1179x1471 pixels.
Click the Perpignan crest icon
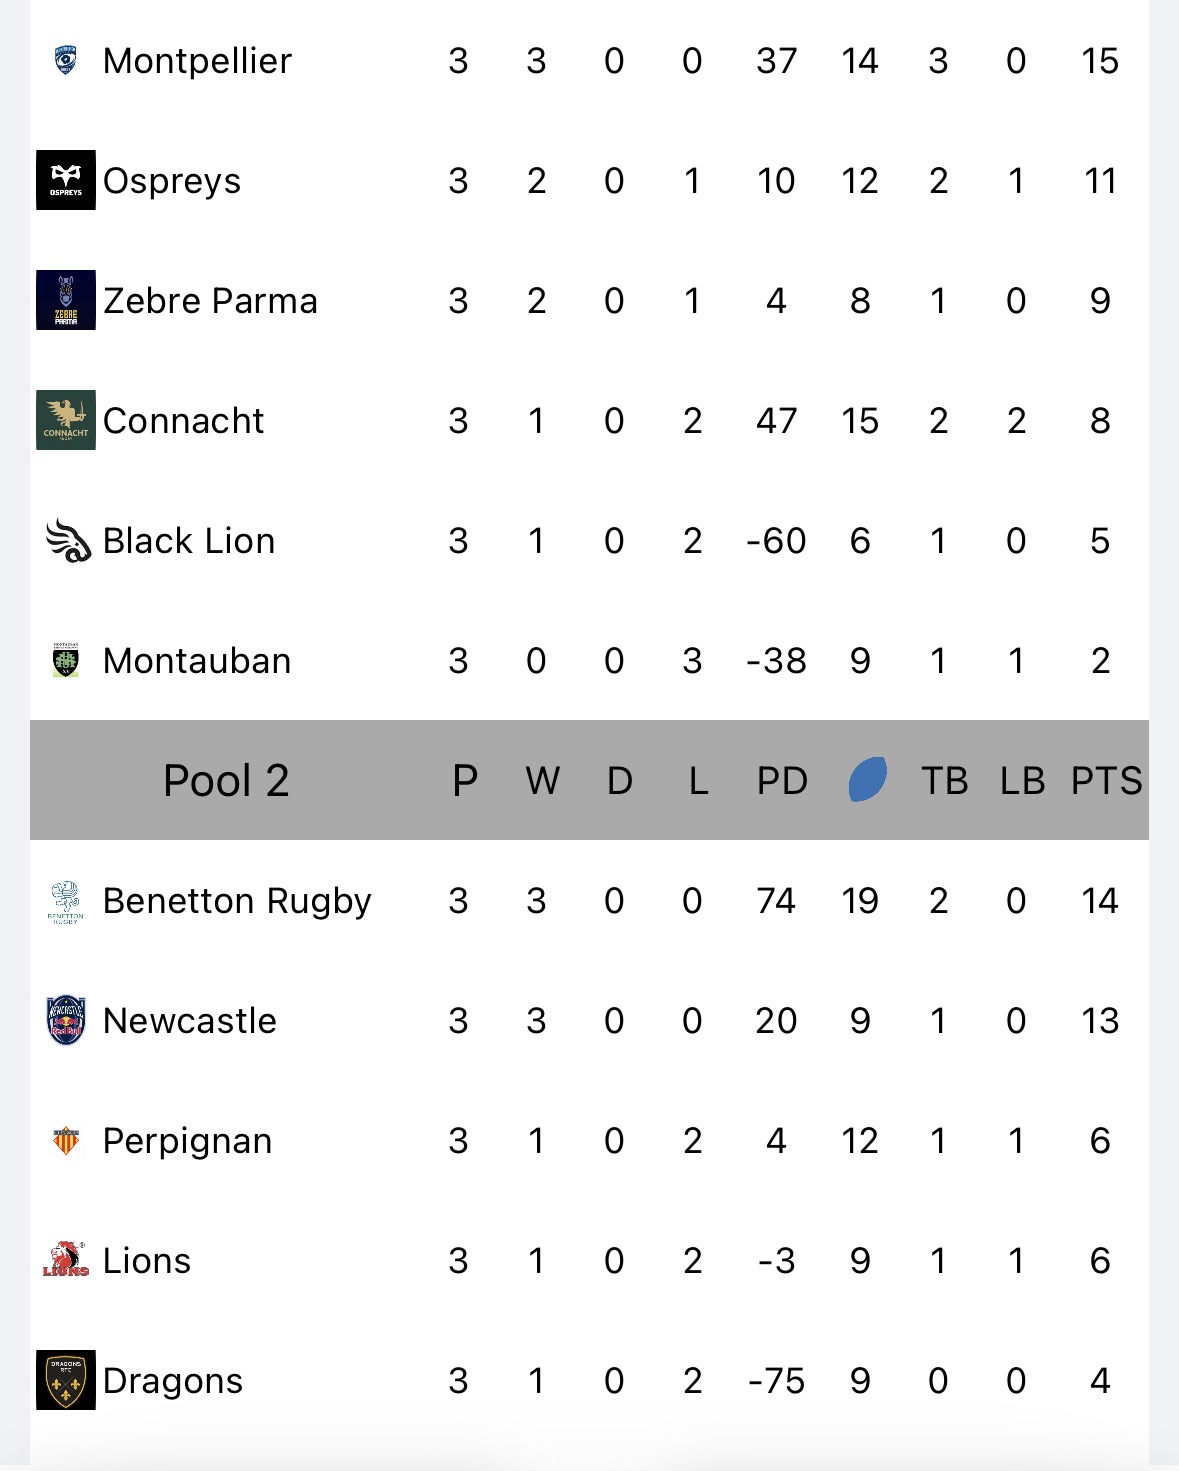click(66, 1140)
